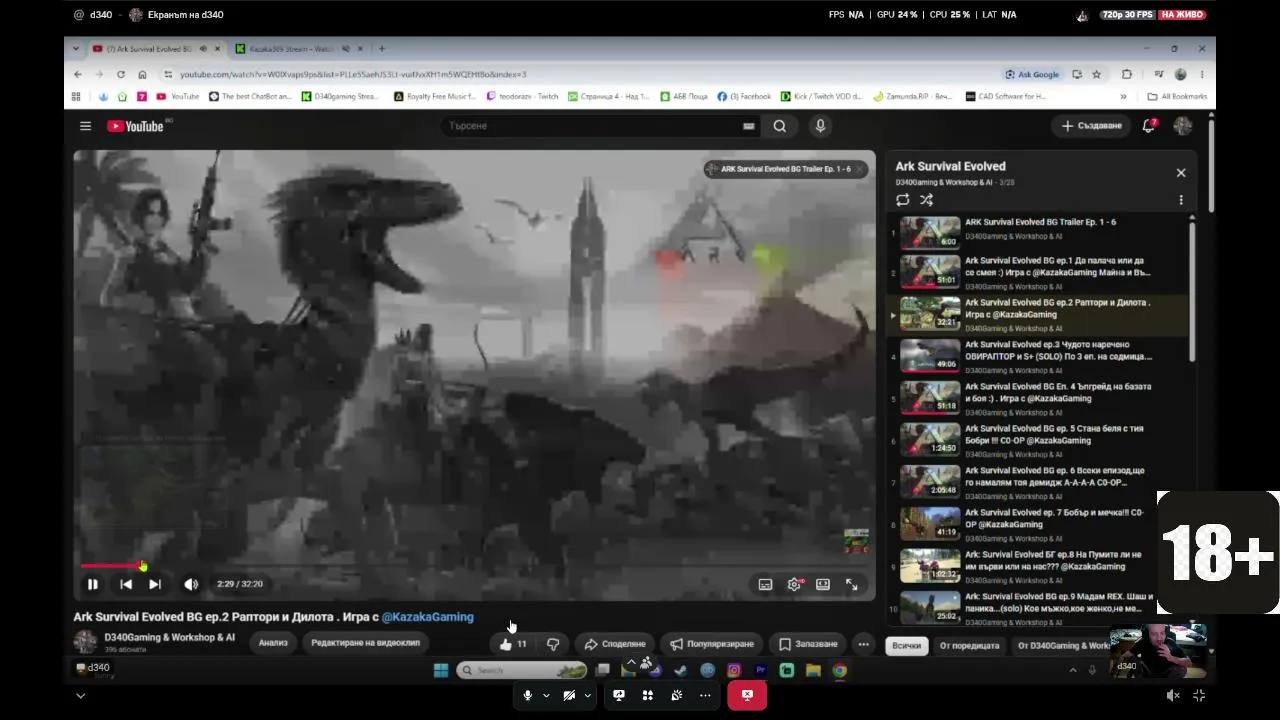The image size is (1280, 720).
Task: Dislike the video with thumbs down
Action: point(553,644)
